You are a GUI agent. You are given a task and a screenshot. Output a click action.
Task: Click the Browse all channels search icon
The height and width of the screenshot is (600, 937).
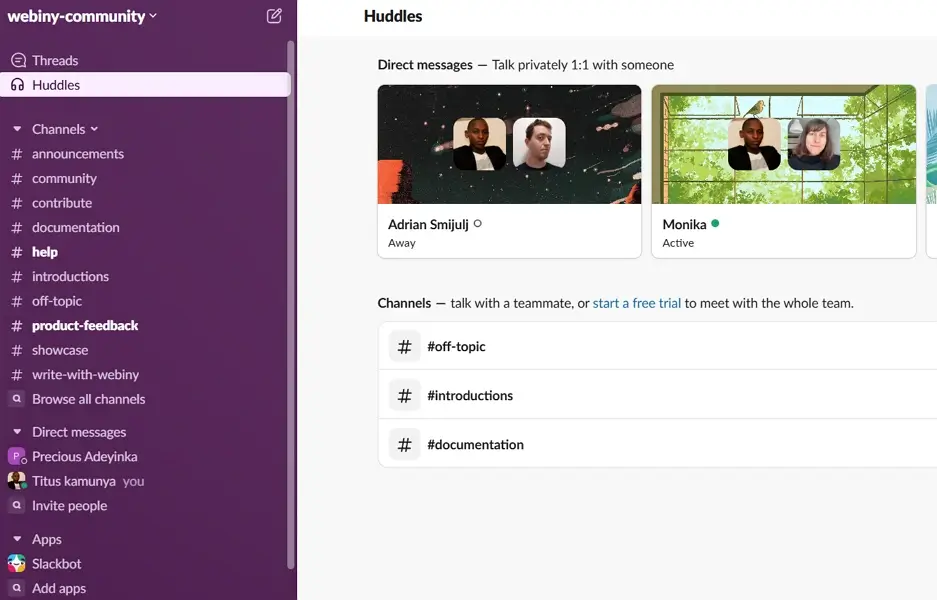17,399
